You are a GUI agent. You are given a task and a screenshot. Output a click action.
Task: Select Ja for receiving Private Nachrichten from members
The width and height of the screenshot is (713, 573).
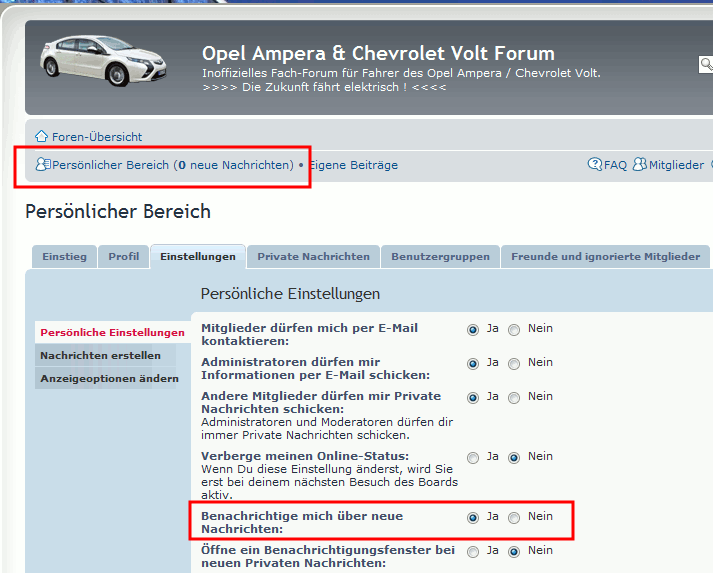(x=473, y=398)
